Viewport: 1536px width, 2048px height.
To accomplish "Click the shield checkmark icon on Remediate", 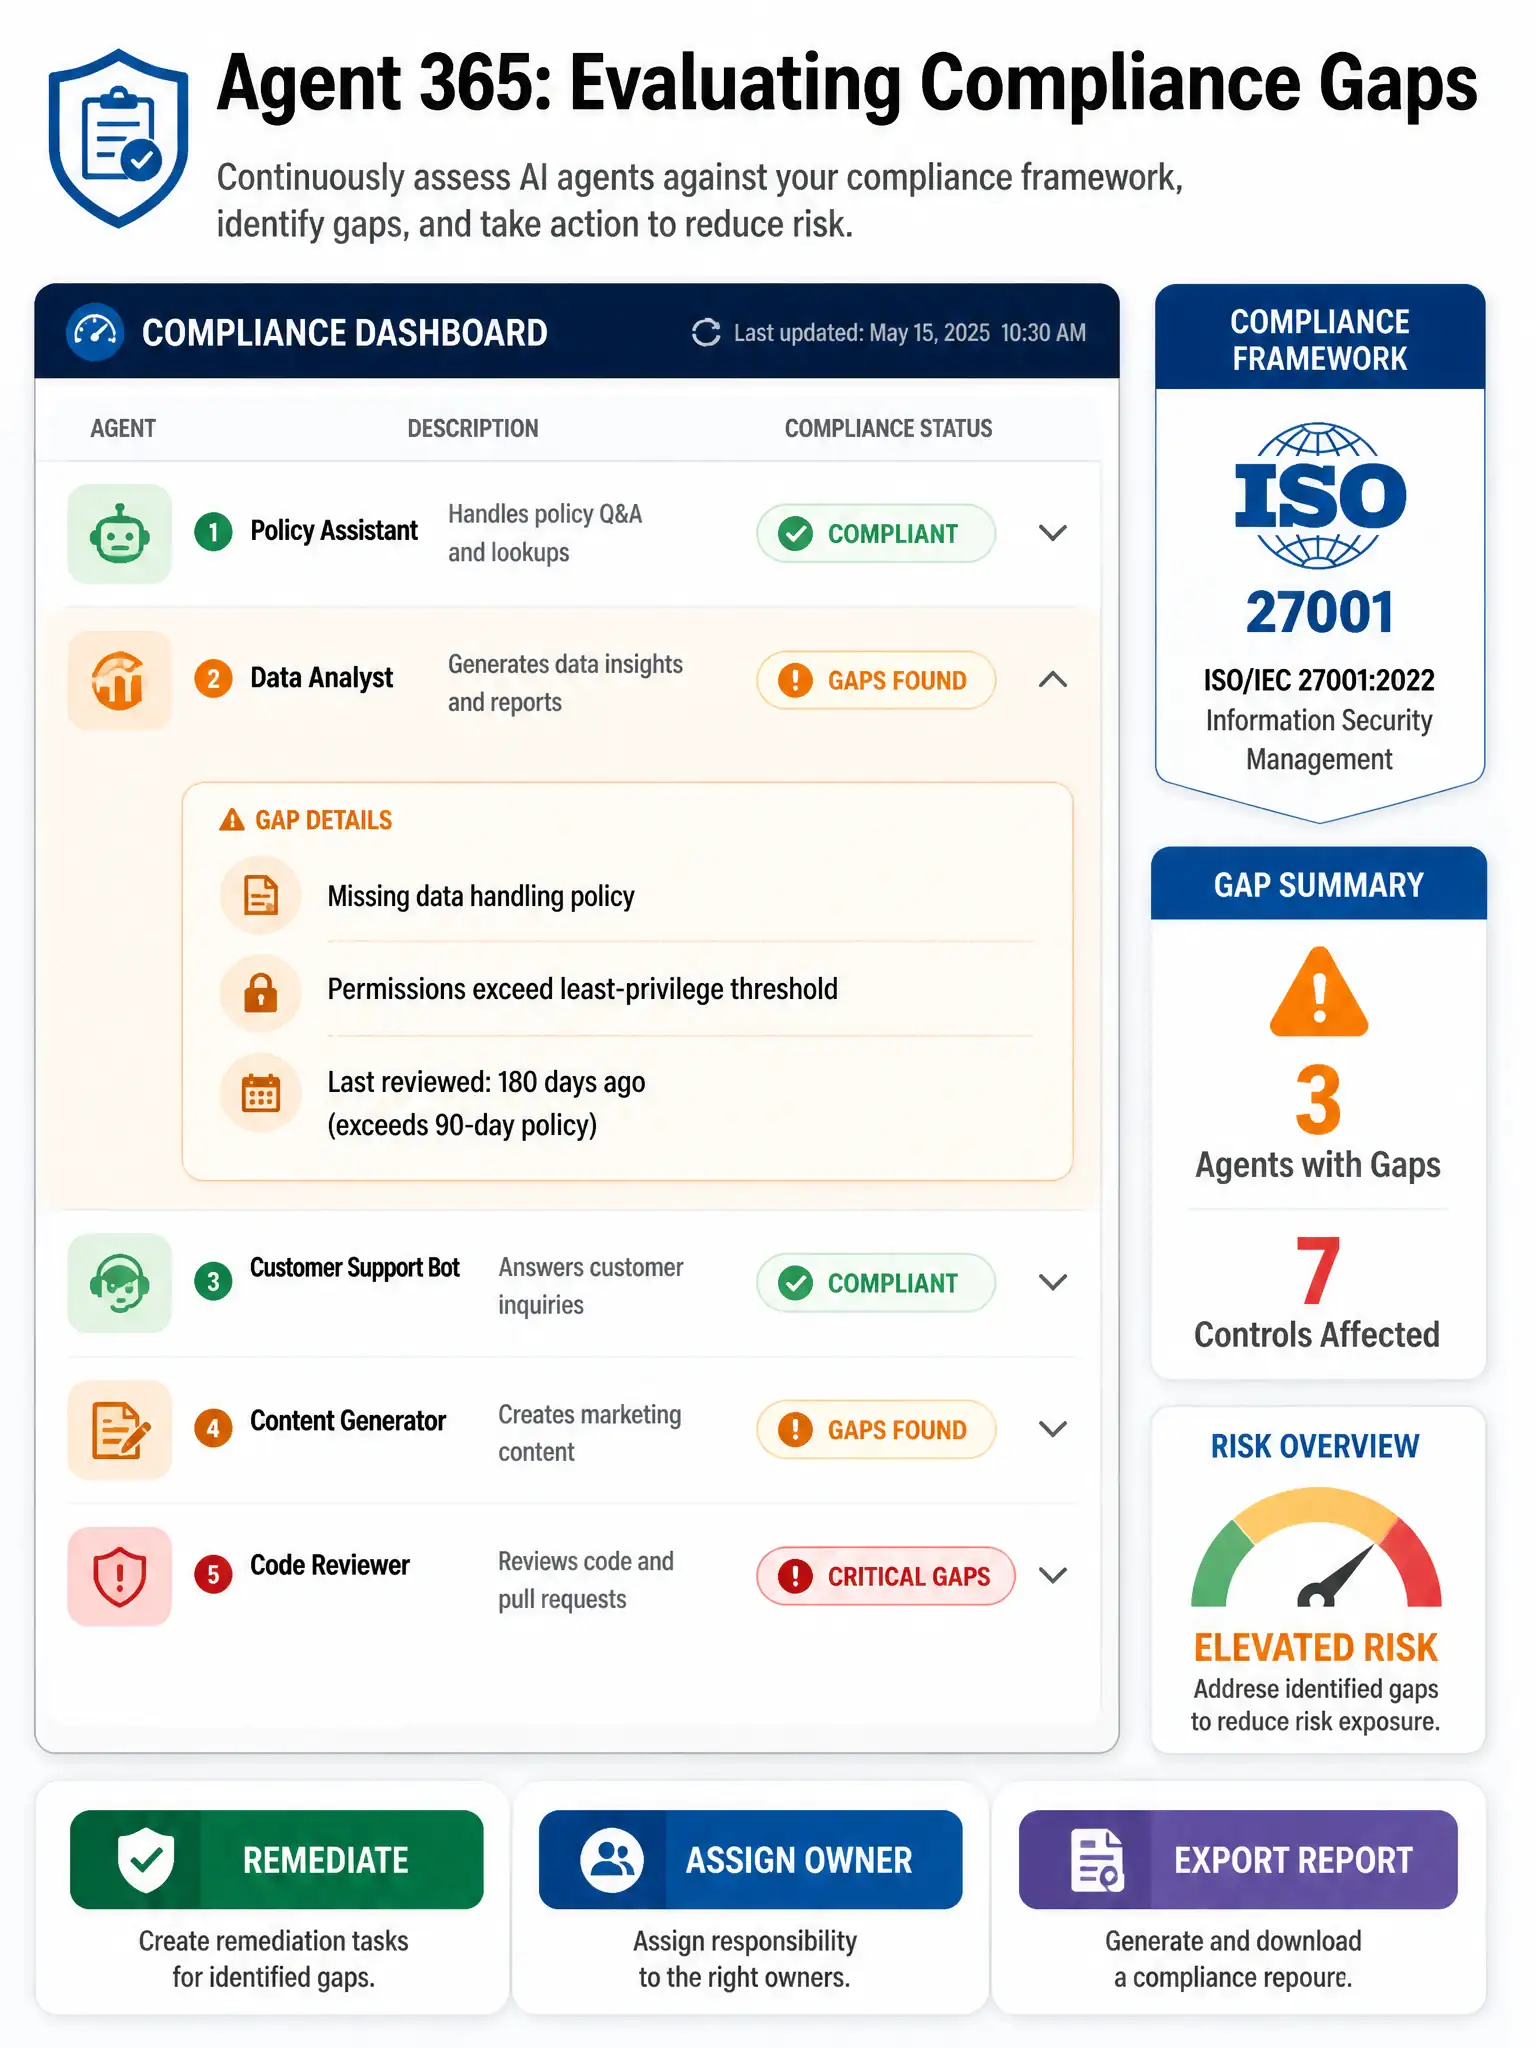I will click(x=146, y=1859).
